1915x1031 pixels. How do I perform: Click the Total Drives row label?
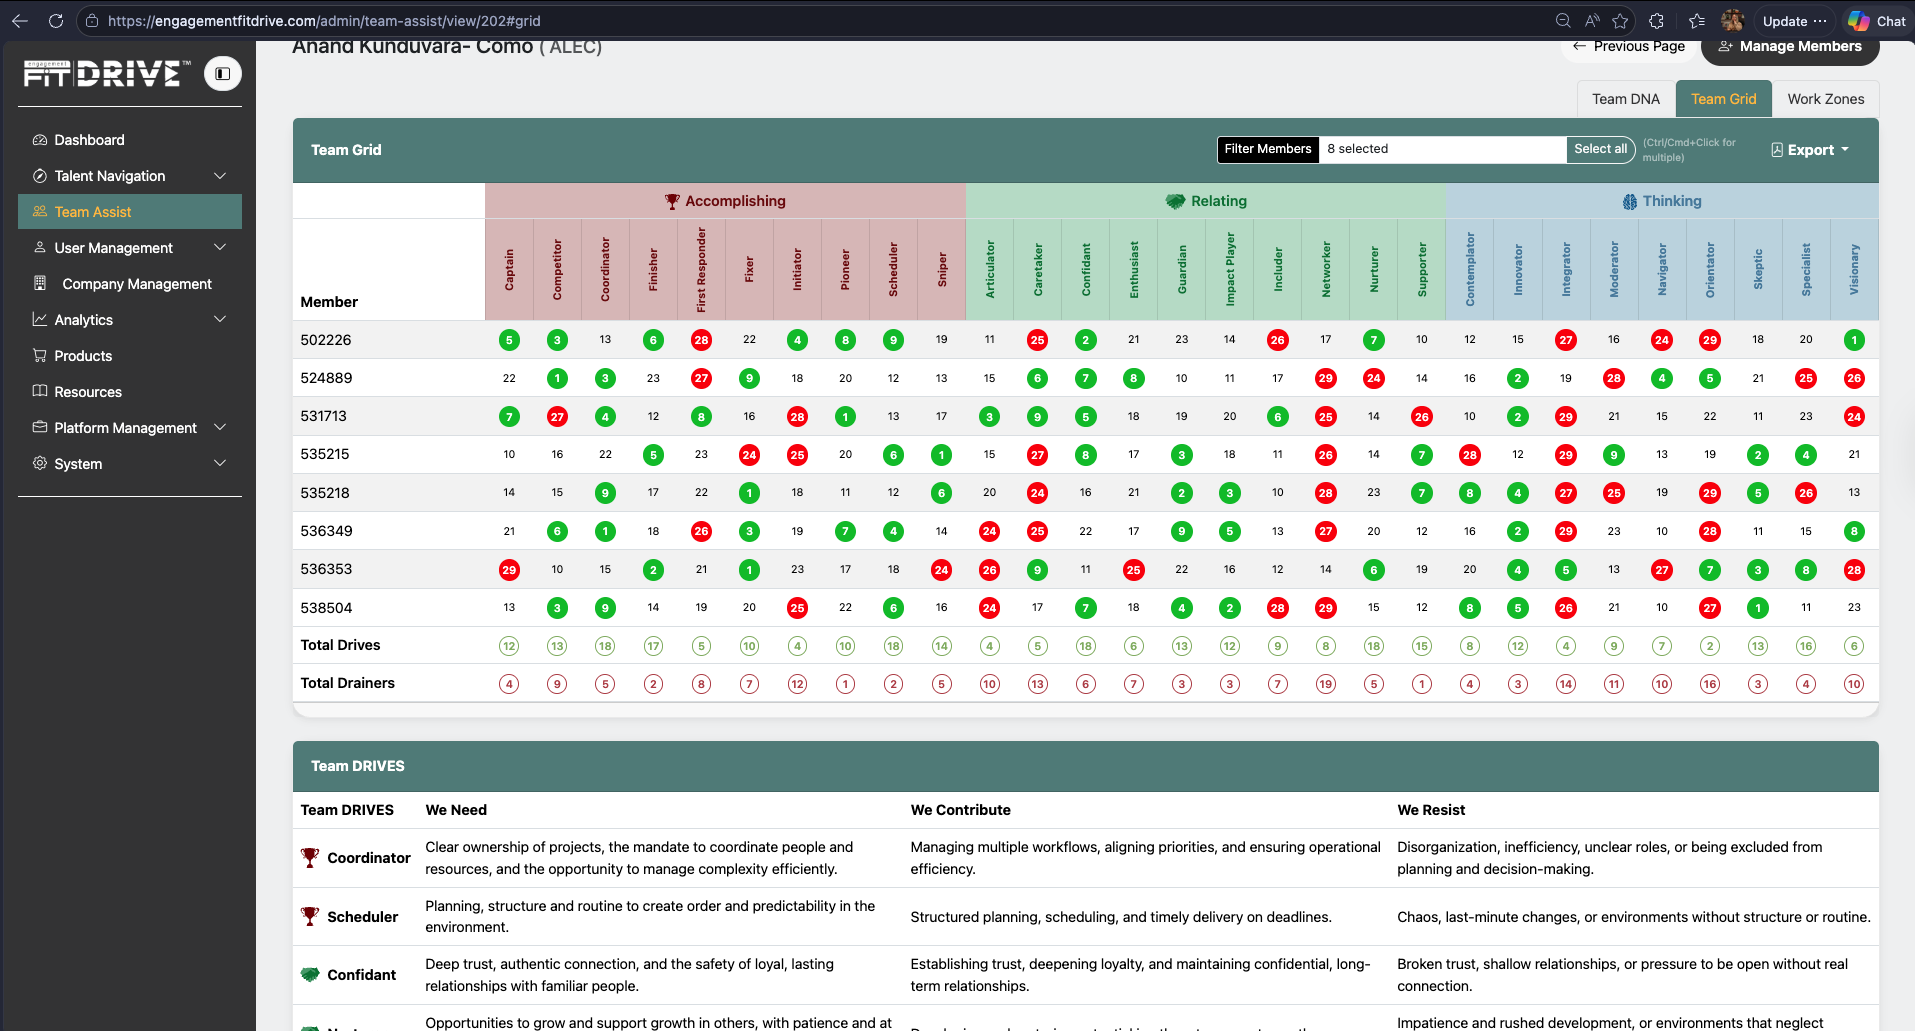tap(340, 645)
